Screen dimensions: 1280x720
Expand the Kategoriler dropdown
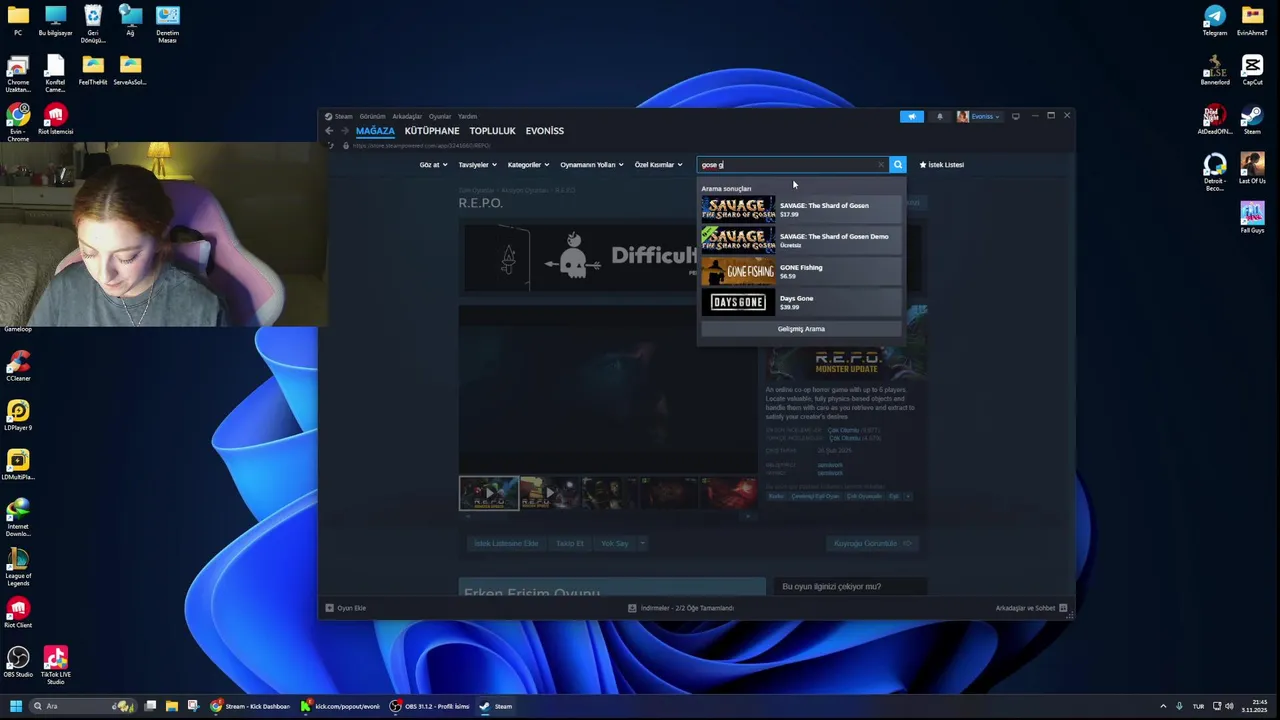(x=528, y=165)
